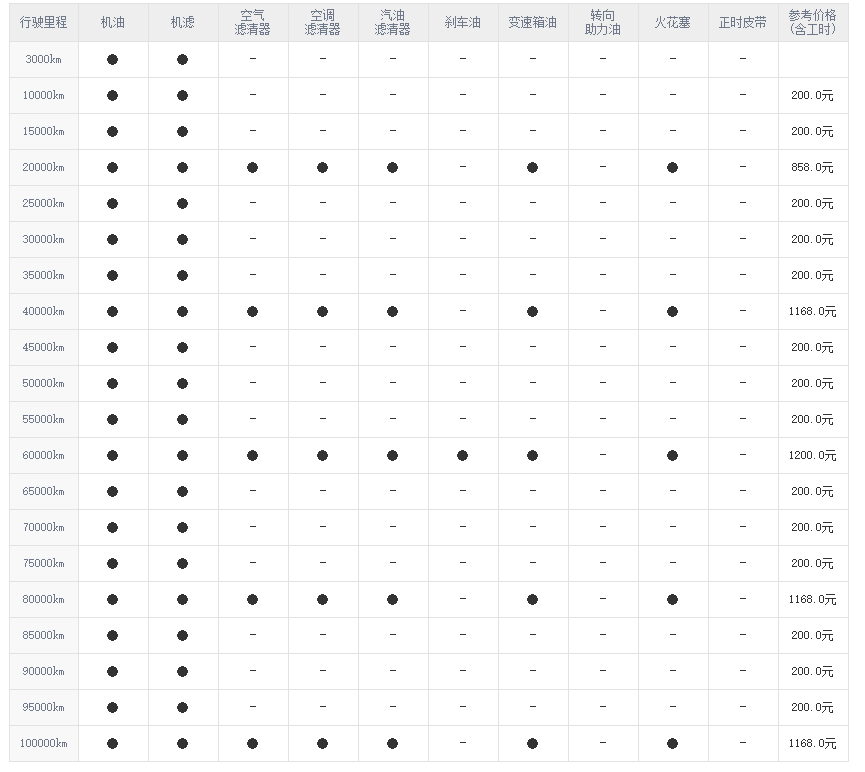Click the 参考价格(含工时) column header
This screenshot has width=865, height=772.
[x=811, y=23]
